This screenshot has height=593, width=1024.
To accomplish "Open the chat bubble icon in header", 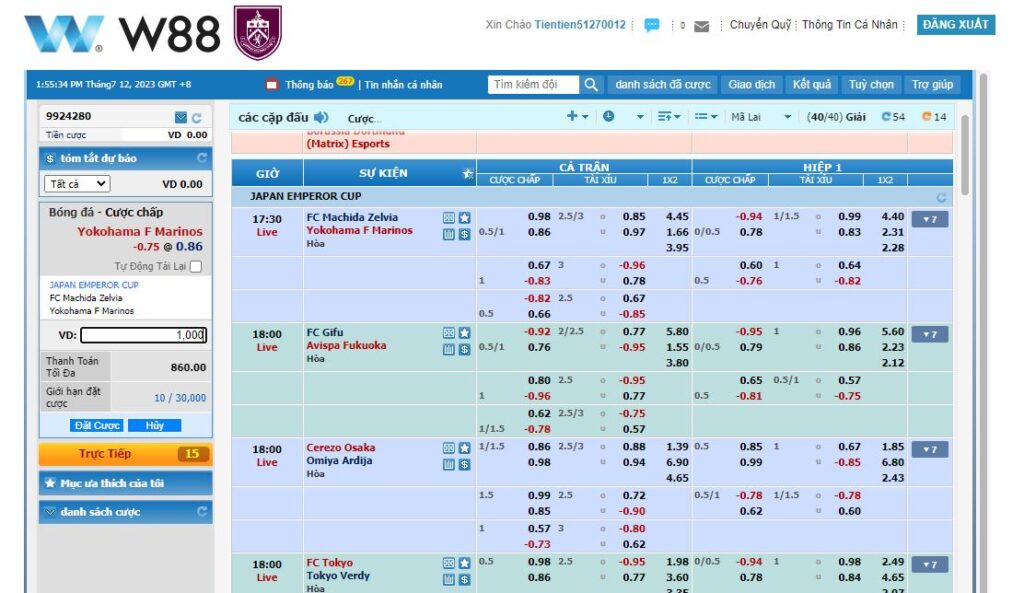I will (651, 25).
